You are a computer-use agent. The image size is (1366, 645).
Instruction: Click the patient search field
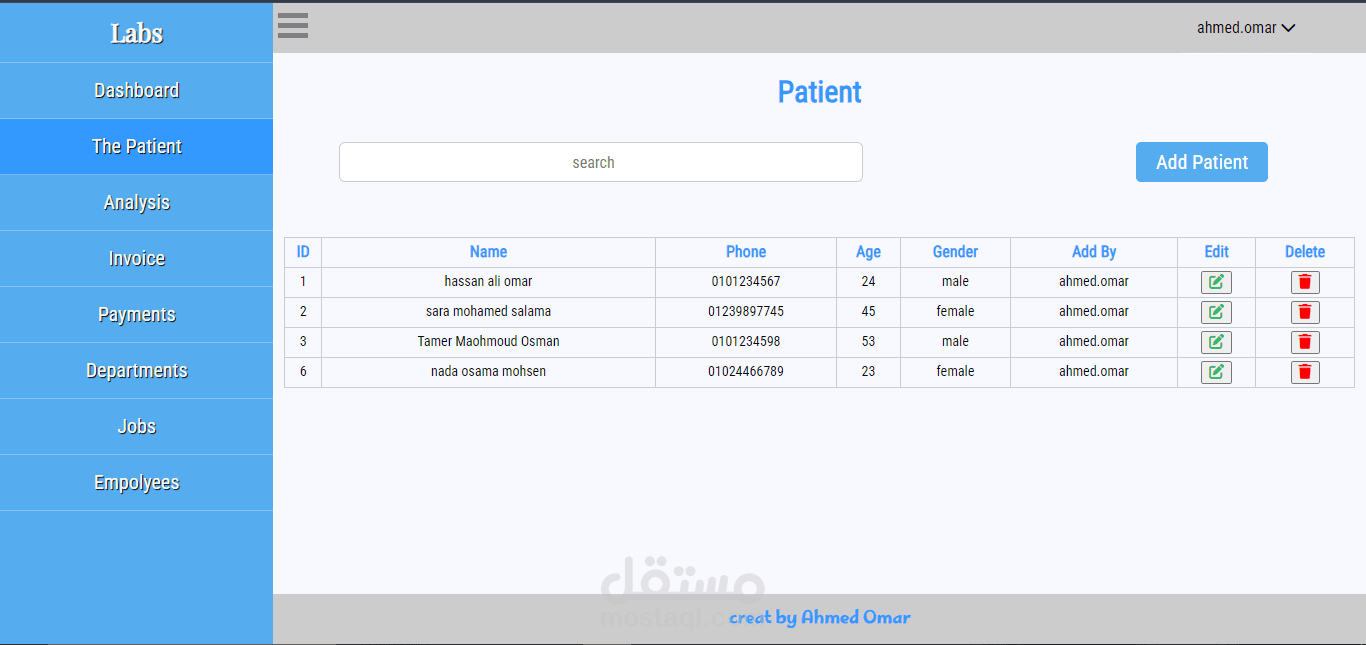pyautogui.click(x=600, y=162)
